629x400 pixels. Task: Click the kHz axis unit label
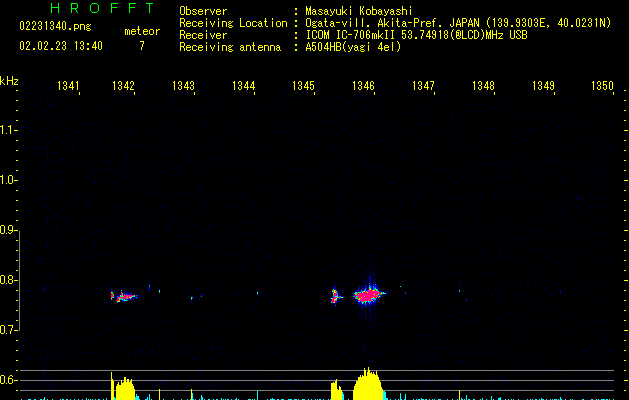[9, 81]
